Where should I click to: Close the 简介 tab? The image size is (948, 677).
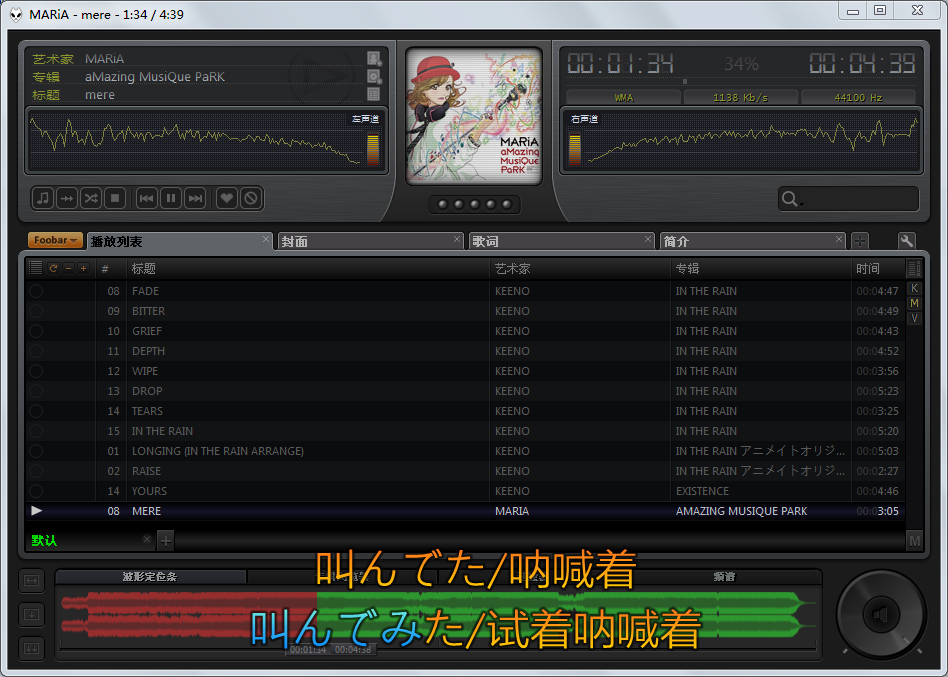click(x=839, y=239)
